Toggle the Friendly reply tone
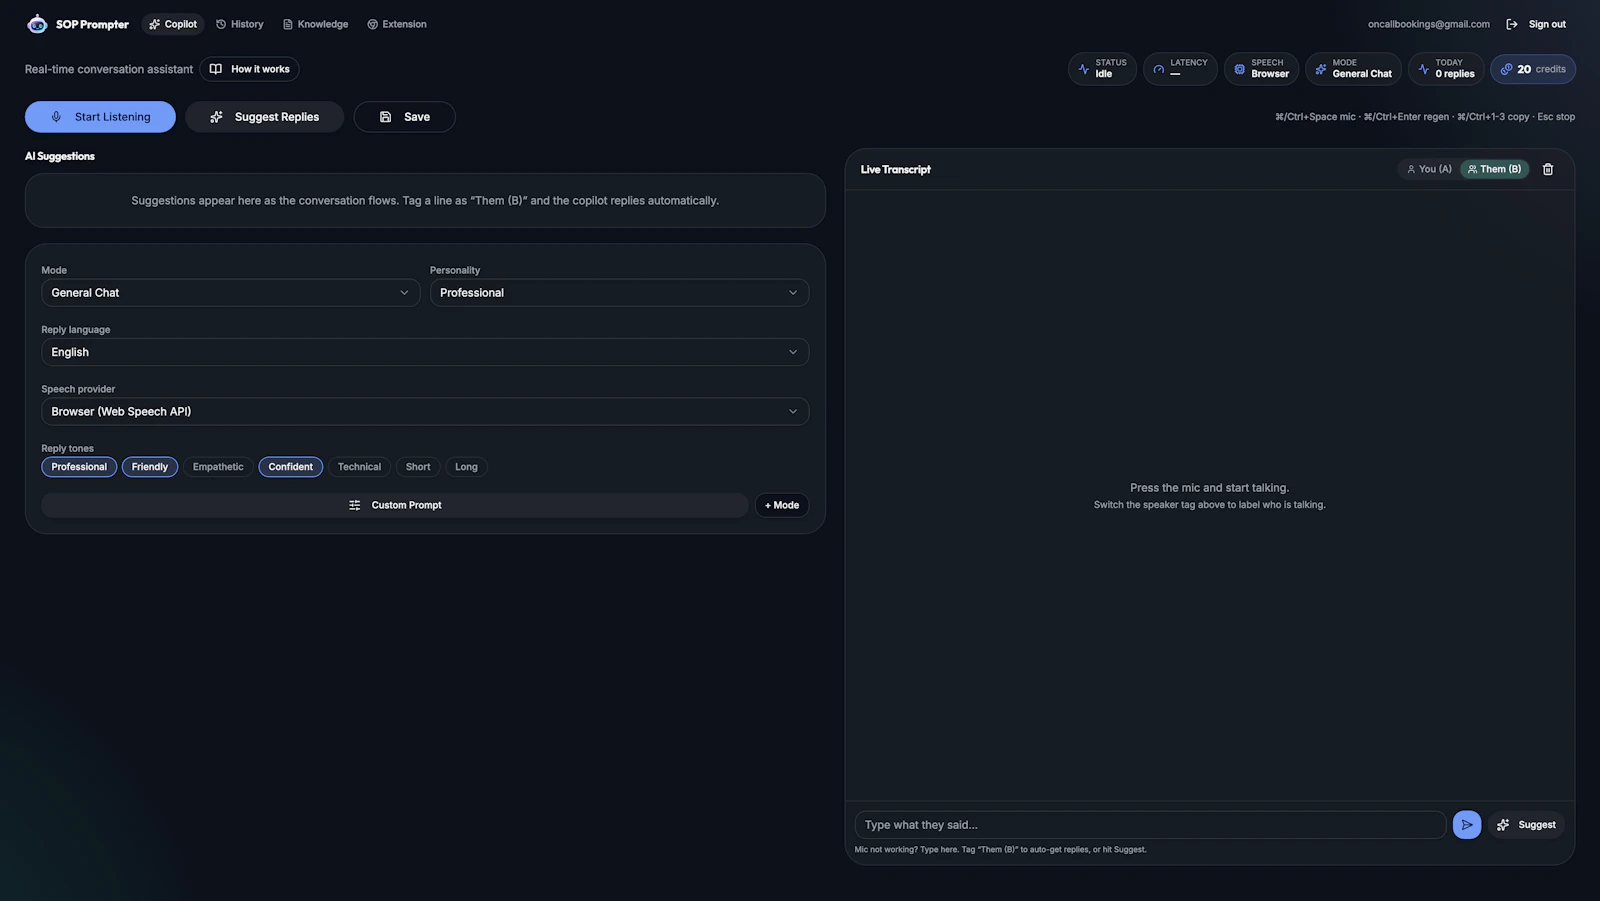The image size is (1600, 901). tap(150, 467)
